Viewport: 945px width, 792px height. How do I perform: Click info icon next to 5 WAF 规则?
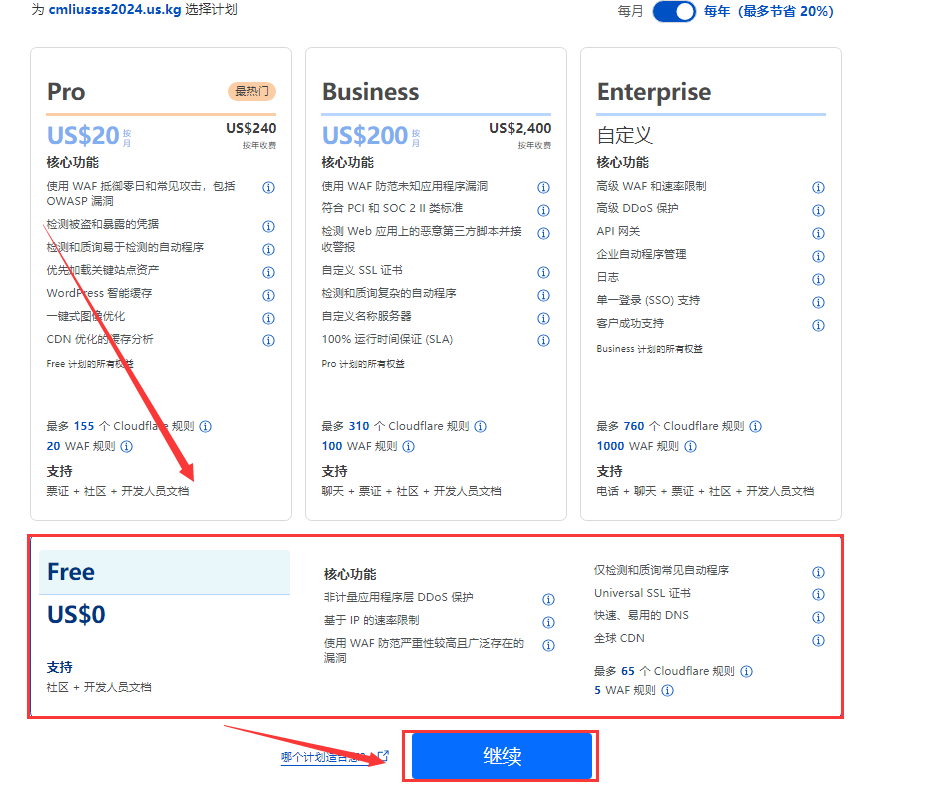coord(667,691)
